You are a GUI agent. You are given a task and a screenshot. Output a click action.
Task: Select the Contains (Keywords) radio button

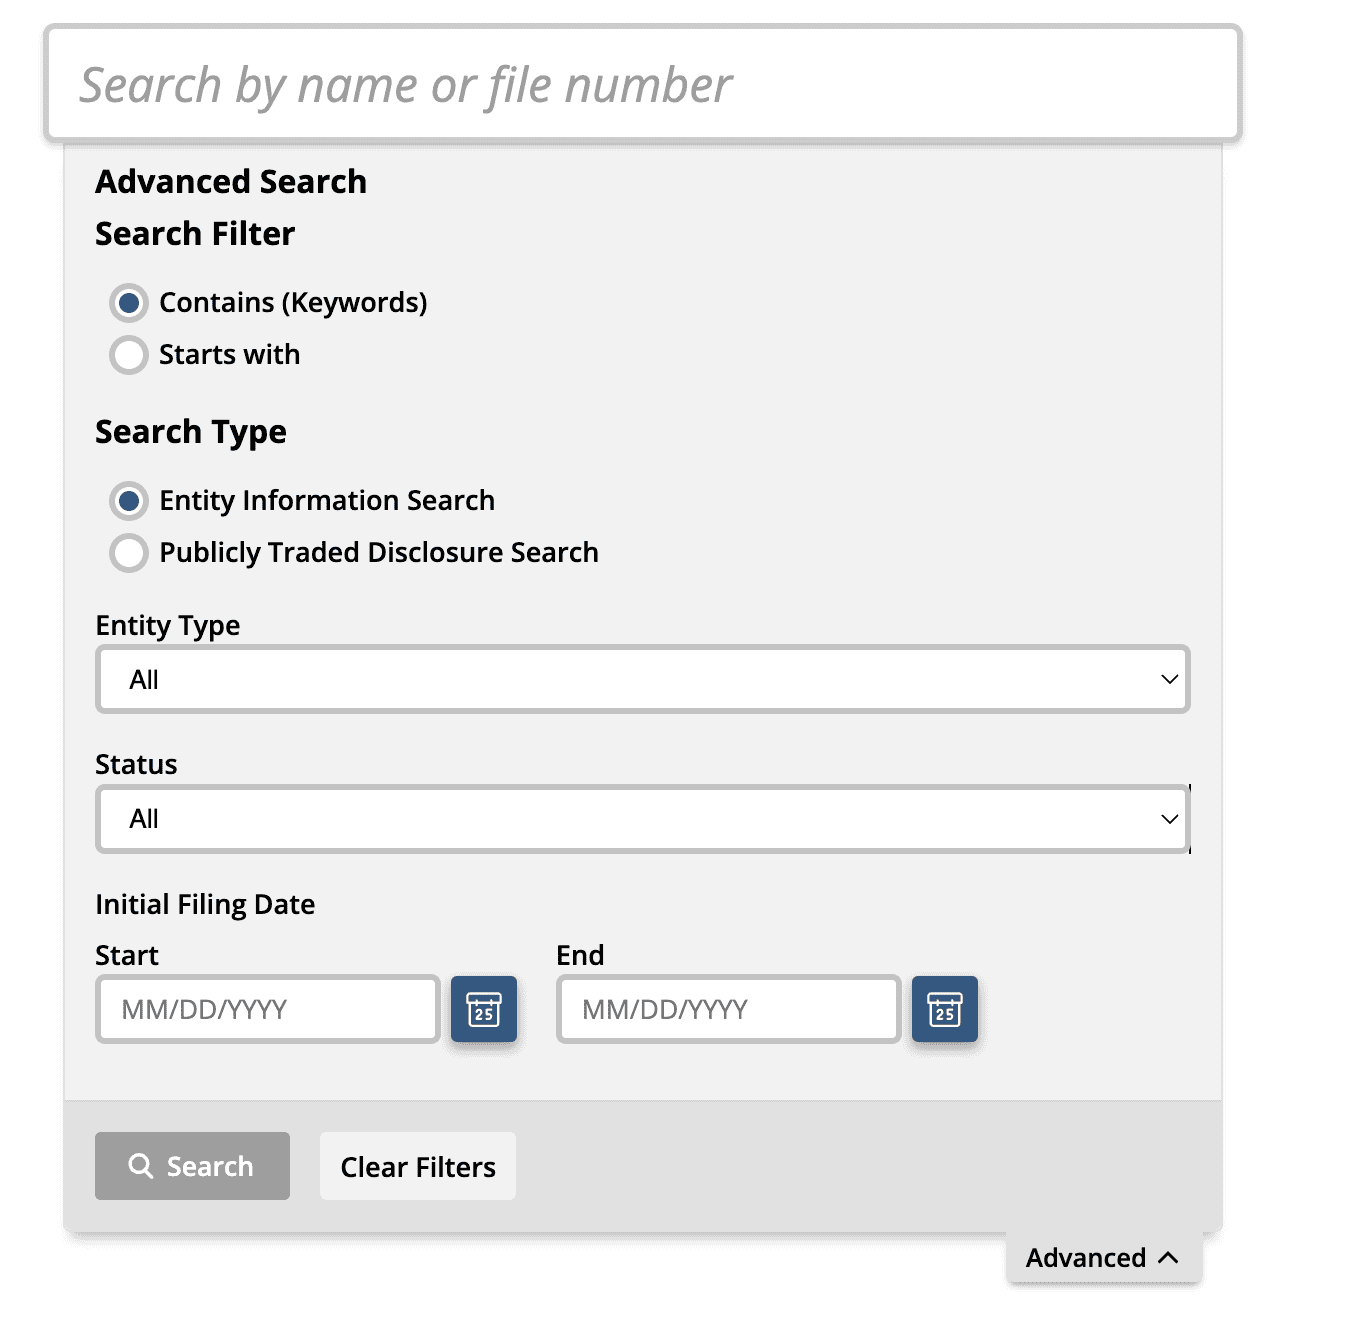[x=129, y=302]
